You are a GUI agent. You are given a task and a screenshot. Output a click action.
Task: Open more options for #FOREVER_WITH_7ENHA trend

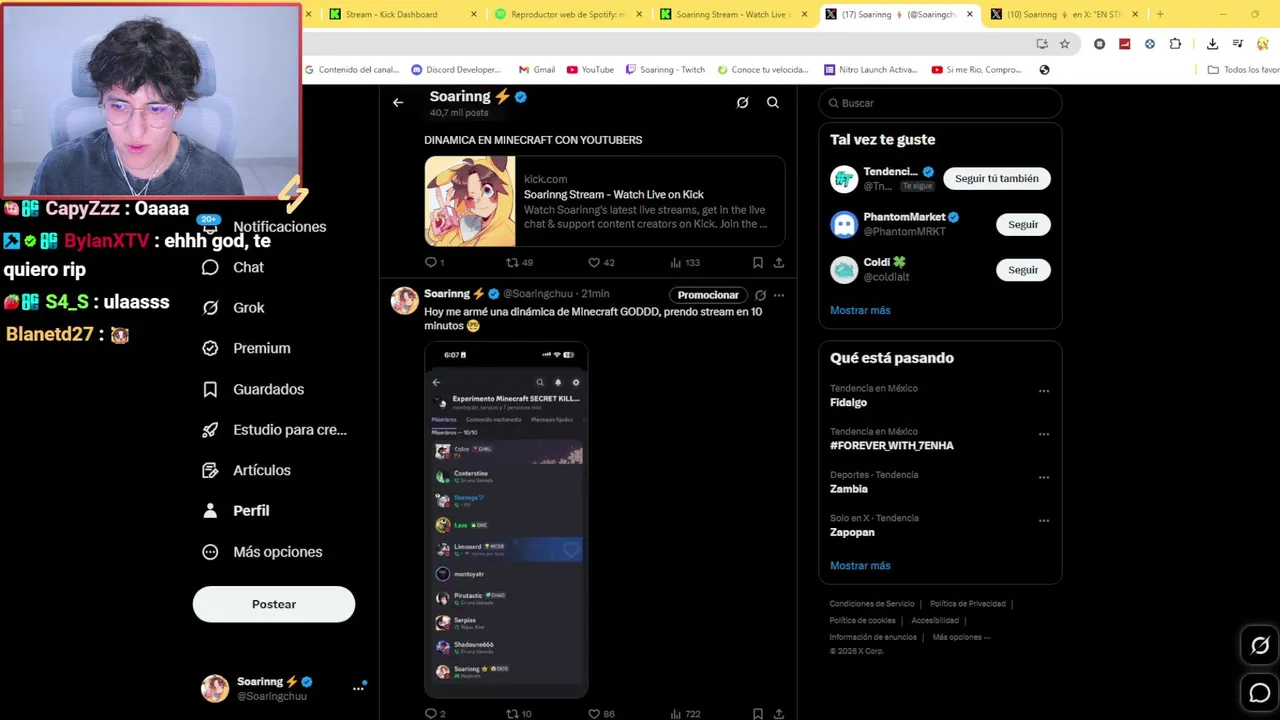click(x=1044, y=434)
